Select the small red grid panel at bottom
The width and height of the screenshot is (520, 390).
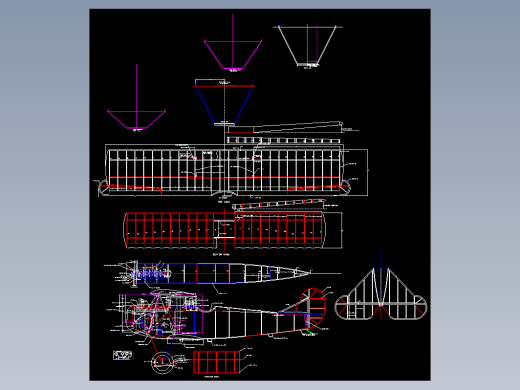(217, 362)
